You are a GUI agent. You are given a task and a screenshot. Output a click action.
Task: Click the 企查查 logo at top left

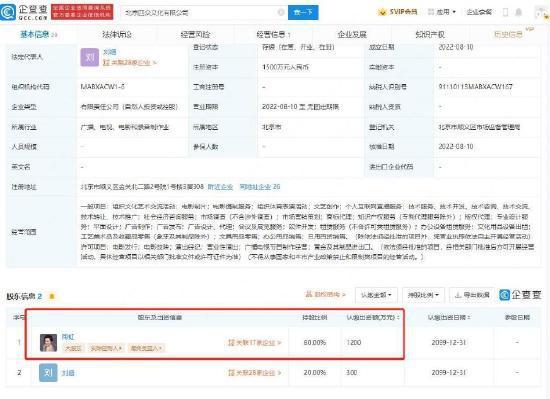coord(24,12)
